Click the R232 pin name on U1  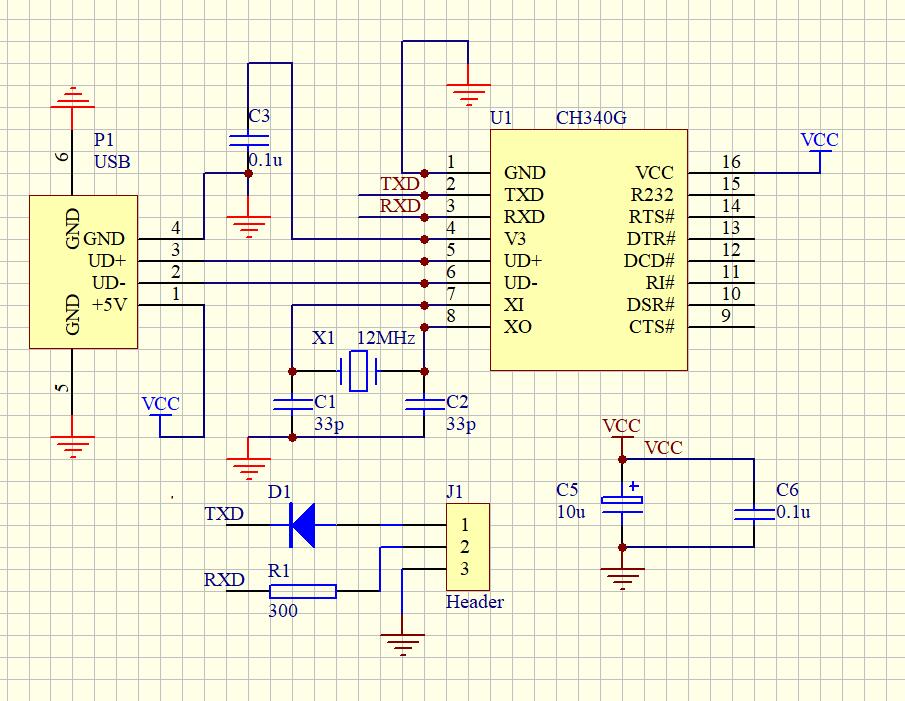coord(652,194)
